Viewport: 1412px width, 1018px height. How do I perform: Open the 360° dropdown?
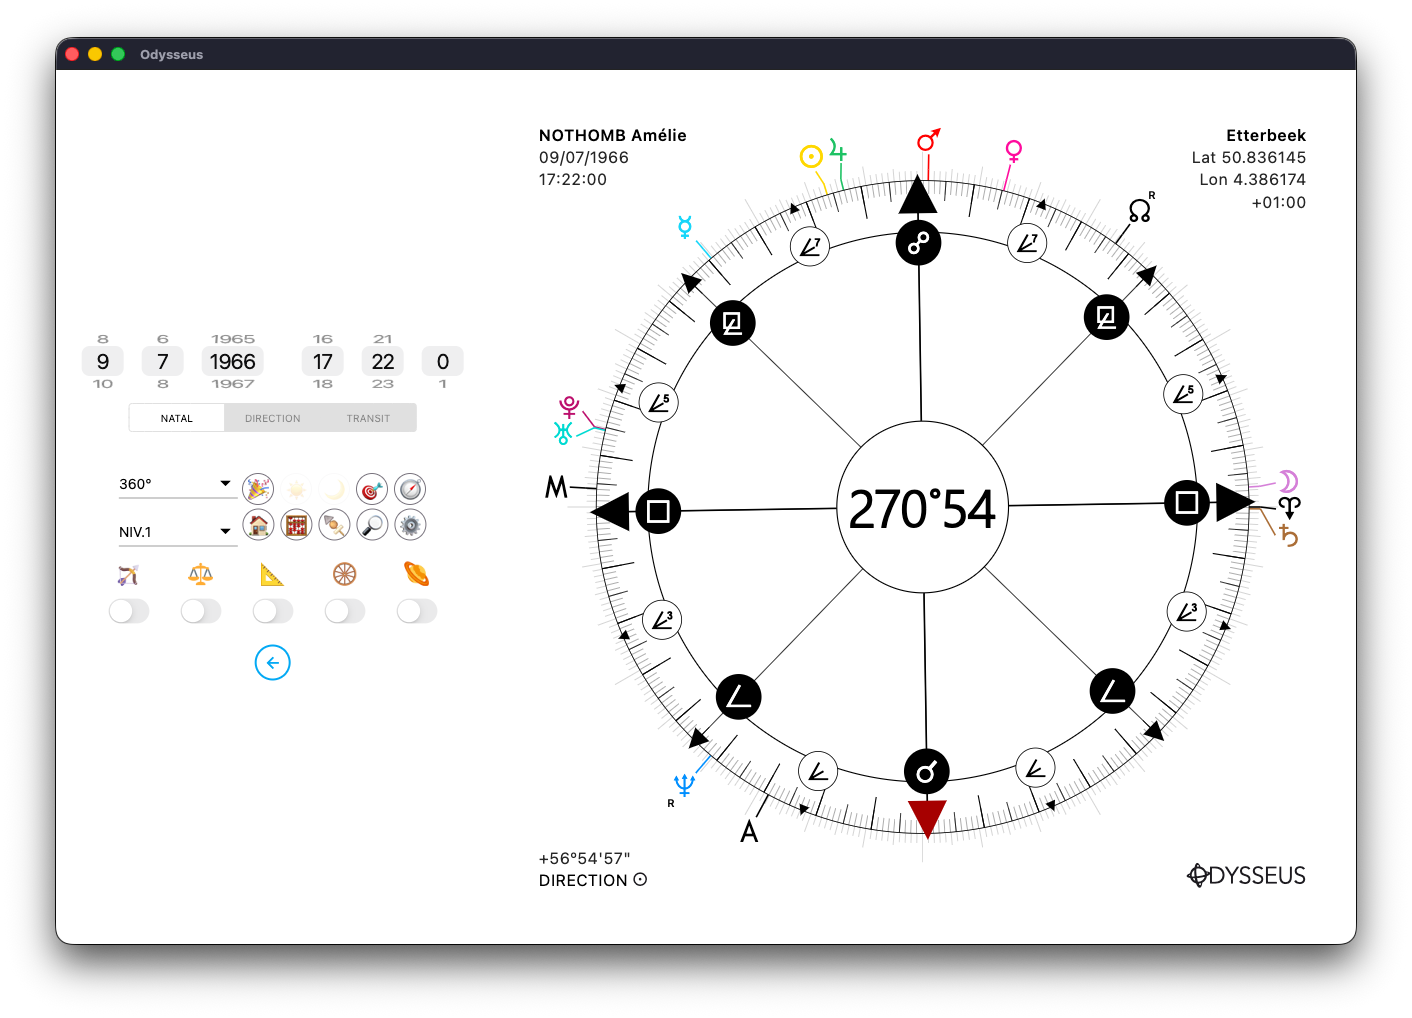[177, 484]
